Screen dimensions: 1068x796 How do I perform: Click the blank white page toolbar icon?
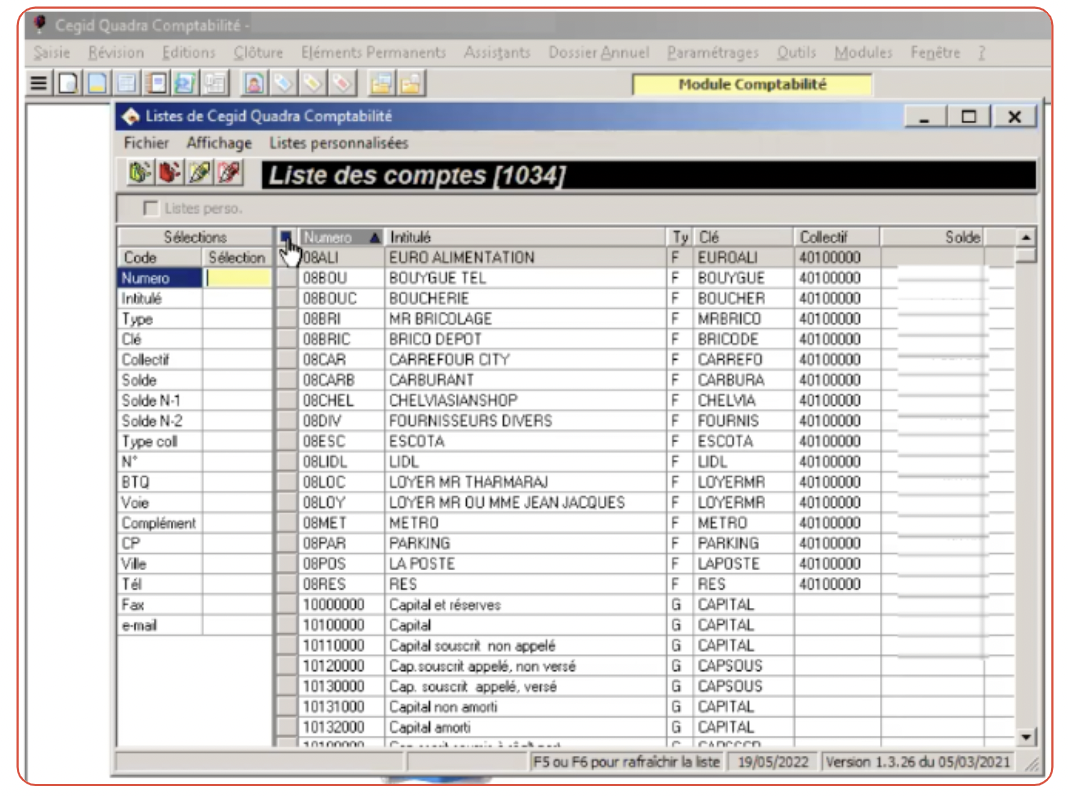[x=68, y=84]
